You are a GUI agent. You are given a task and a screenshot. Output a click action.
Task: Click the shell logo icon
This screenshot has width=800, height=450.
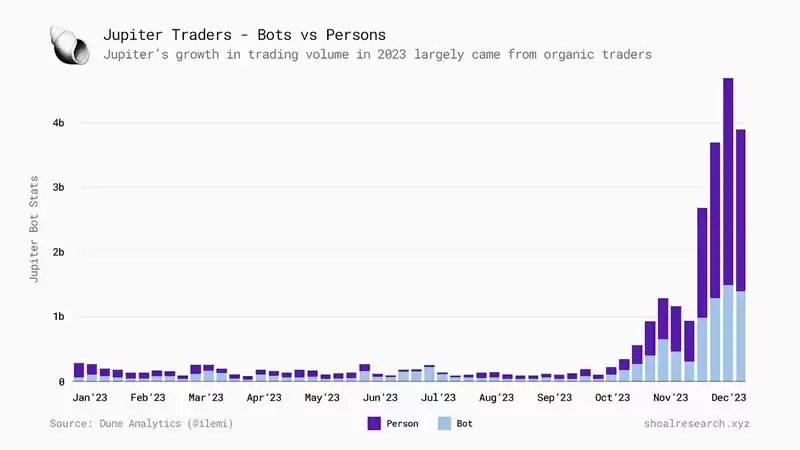click(x=70, y=45)
